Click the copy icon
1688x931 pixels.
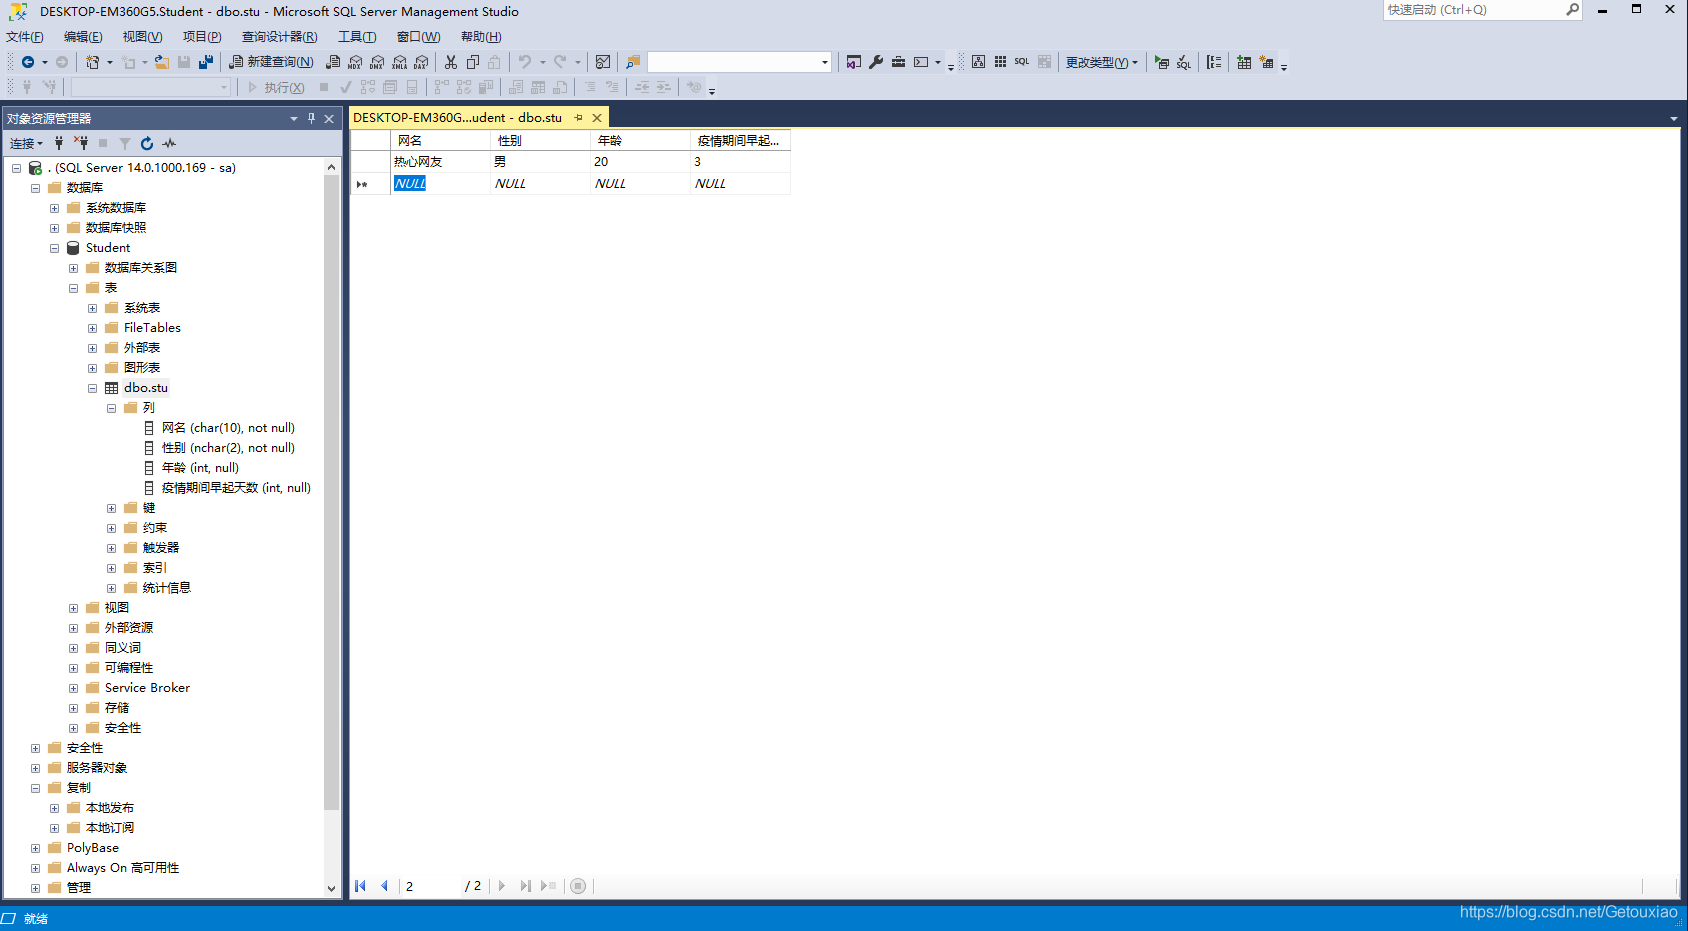coord(473,62)
